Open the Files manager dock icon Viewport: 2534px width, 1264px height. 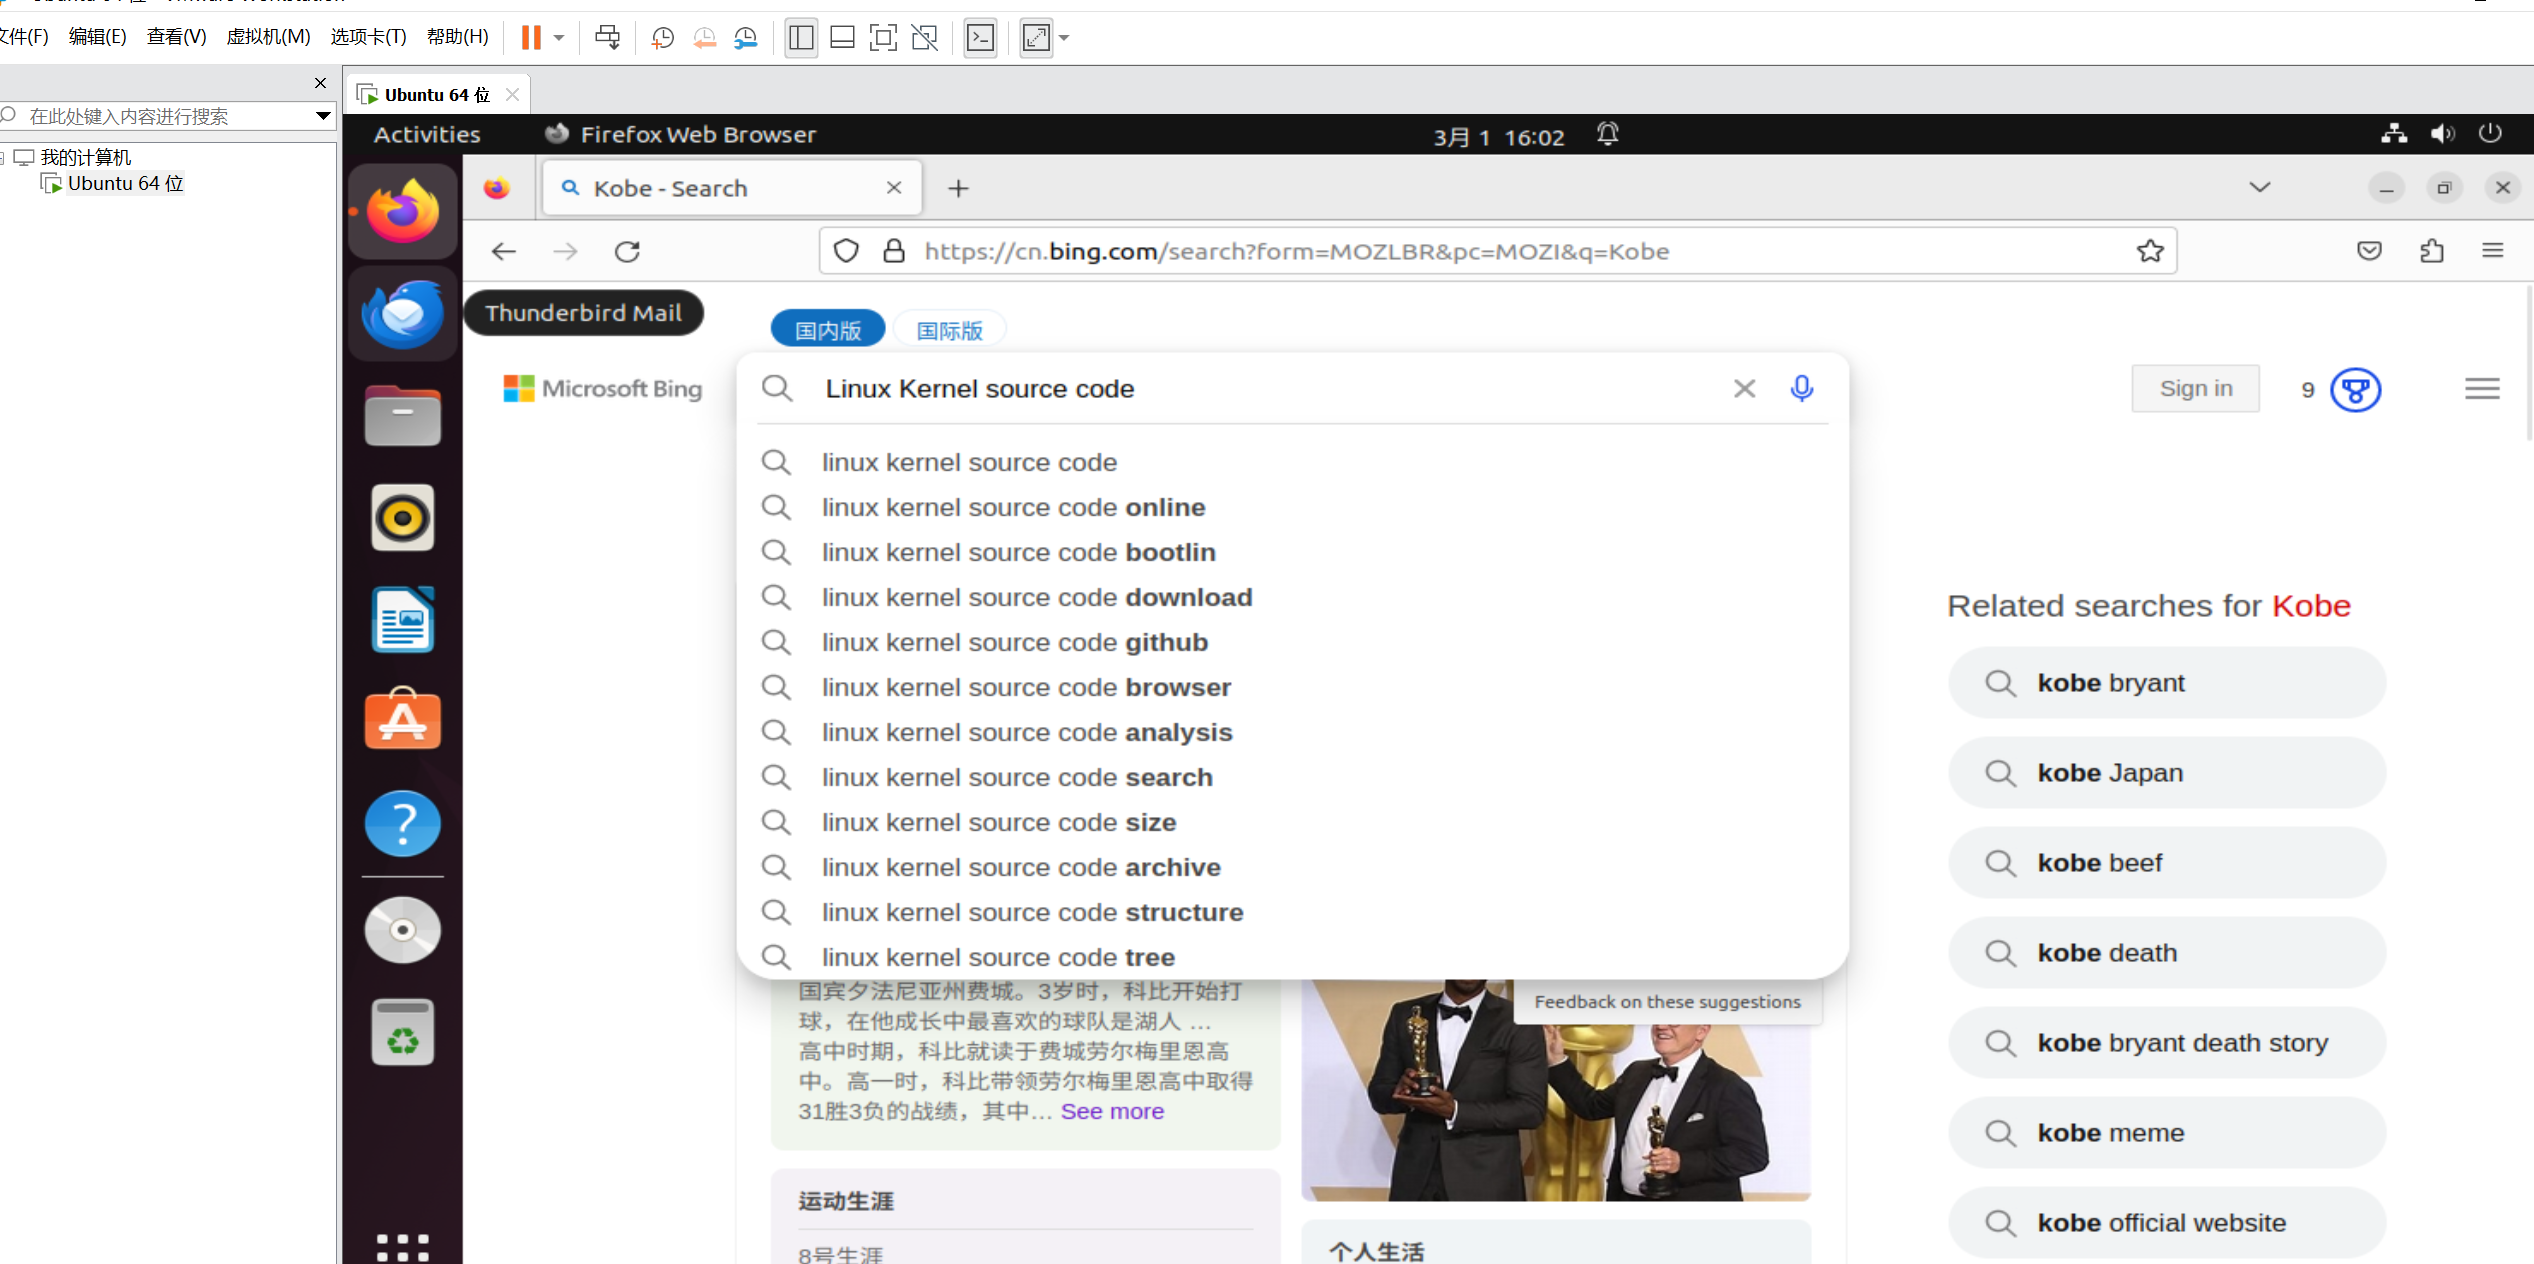pyautogui.click(x=403, y=415)
